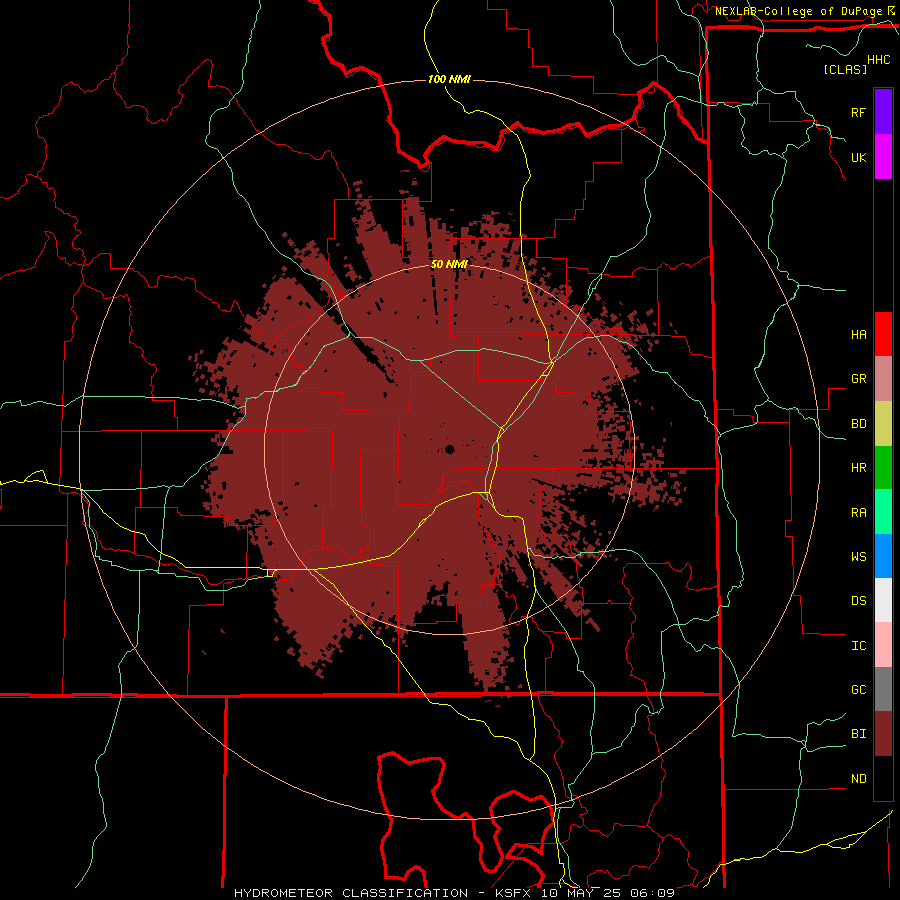Screen dimensions: 900x900
Task: Click the '06:09' timestamp
Action: [652, 893]
